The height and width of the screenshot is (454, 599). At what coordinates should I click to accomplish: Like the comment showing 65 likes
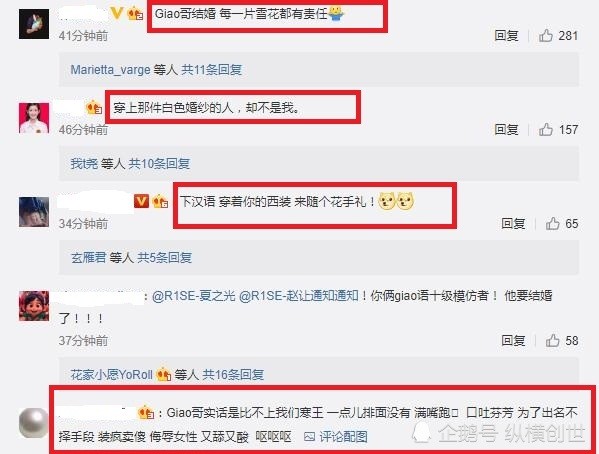click(x=552, y=224)
